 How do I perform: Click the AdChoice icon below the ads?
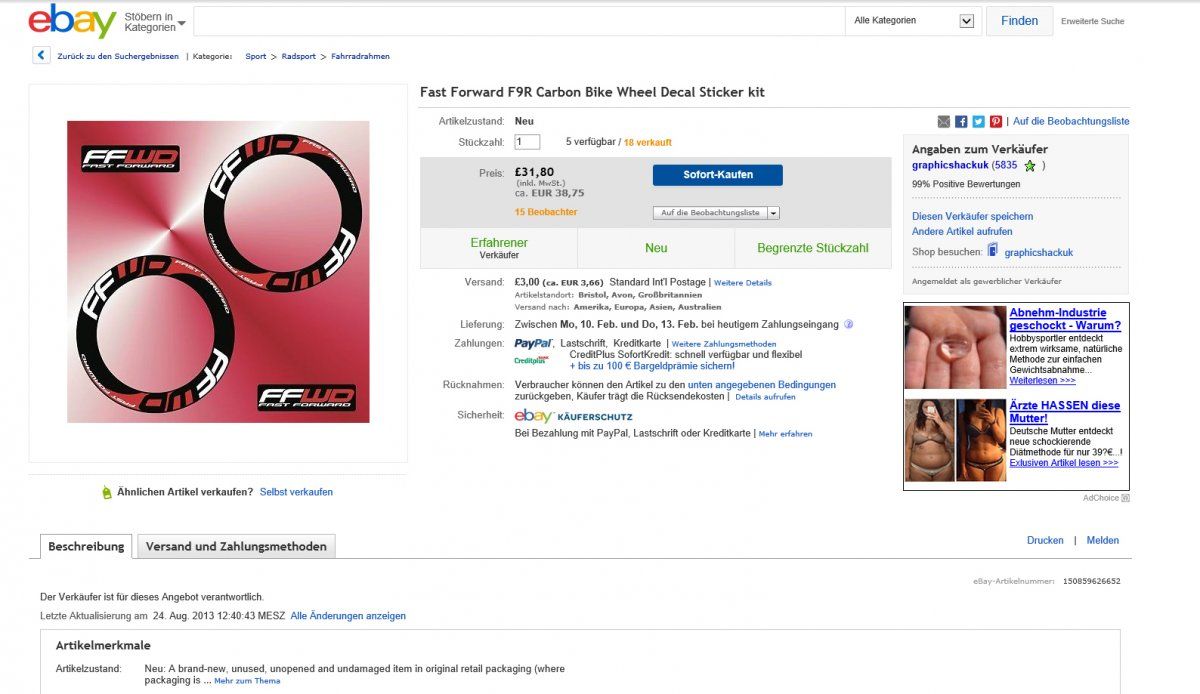pyautogui.click(x=1125, y=498)
